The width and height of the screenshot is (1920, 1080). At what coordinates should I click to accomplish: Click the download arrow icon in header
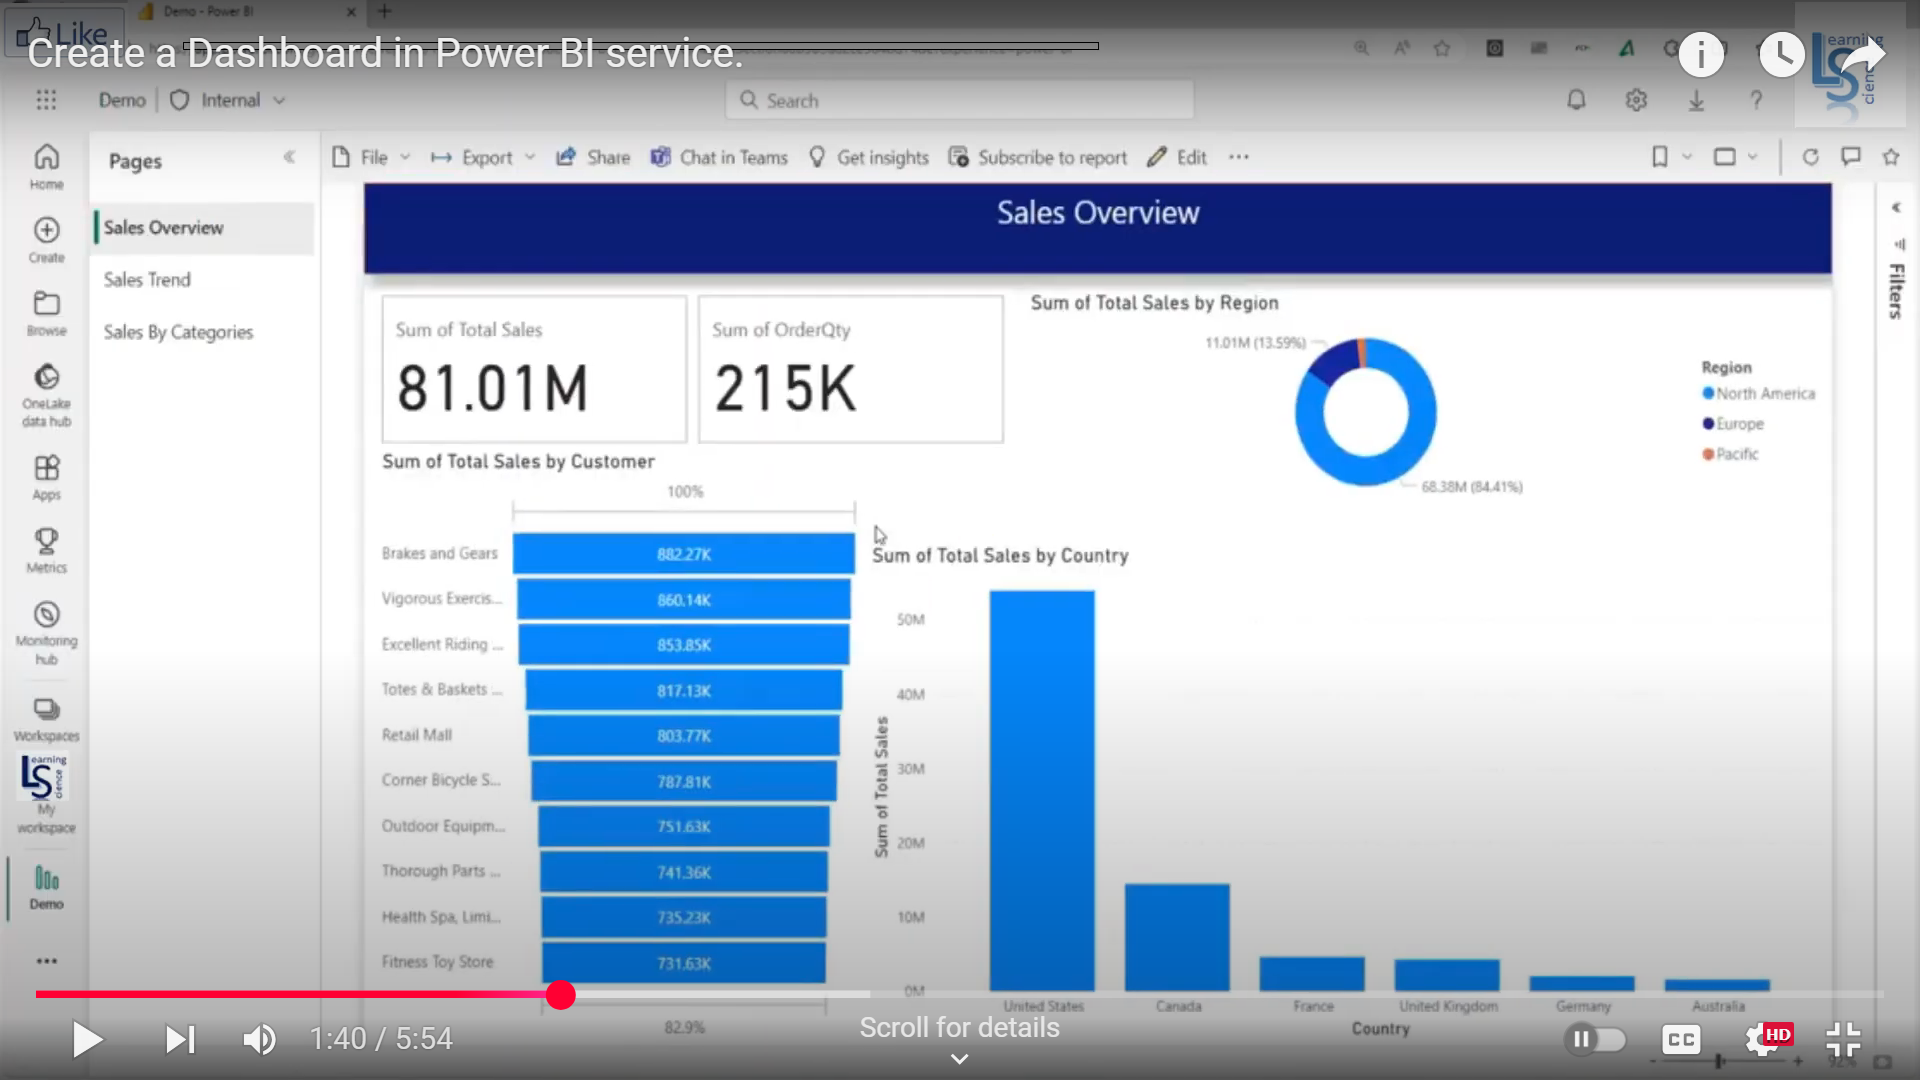1696,100
